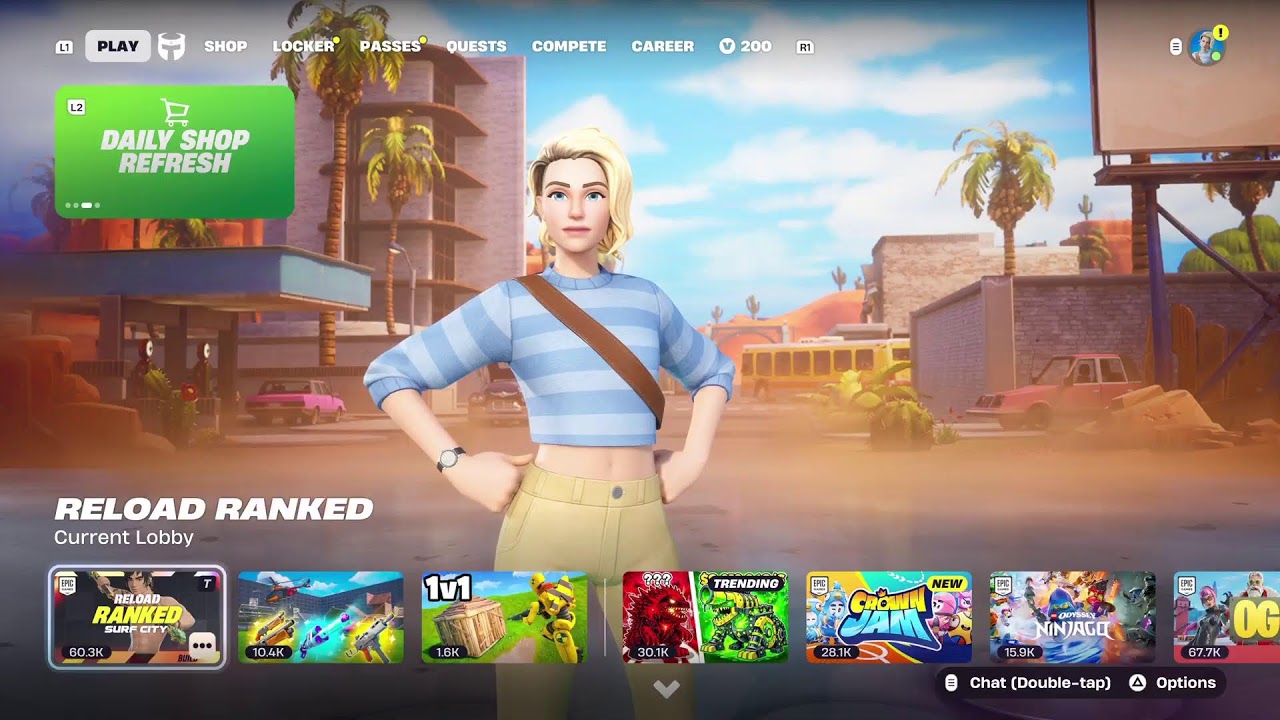Open the player profile avatar
The image size is (1280, 720).
point(1206,47)
